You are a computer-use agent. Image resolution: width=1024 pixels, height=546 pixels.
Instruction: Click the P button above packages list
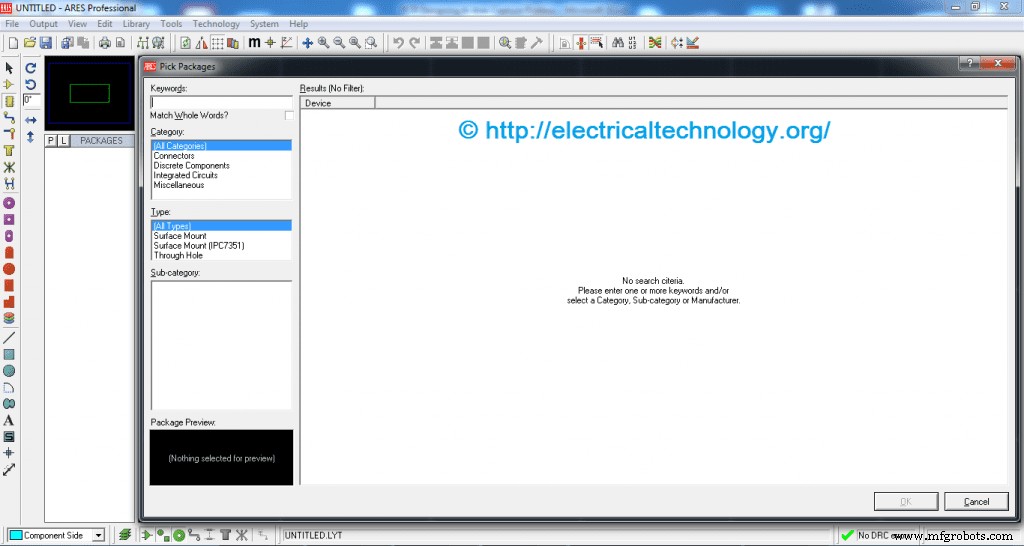point(51,141)
